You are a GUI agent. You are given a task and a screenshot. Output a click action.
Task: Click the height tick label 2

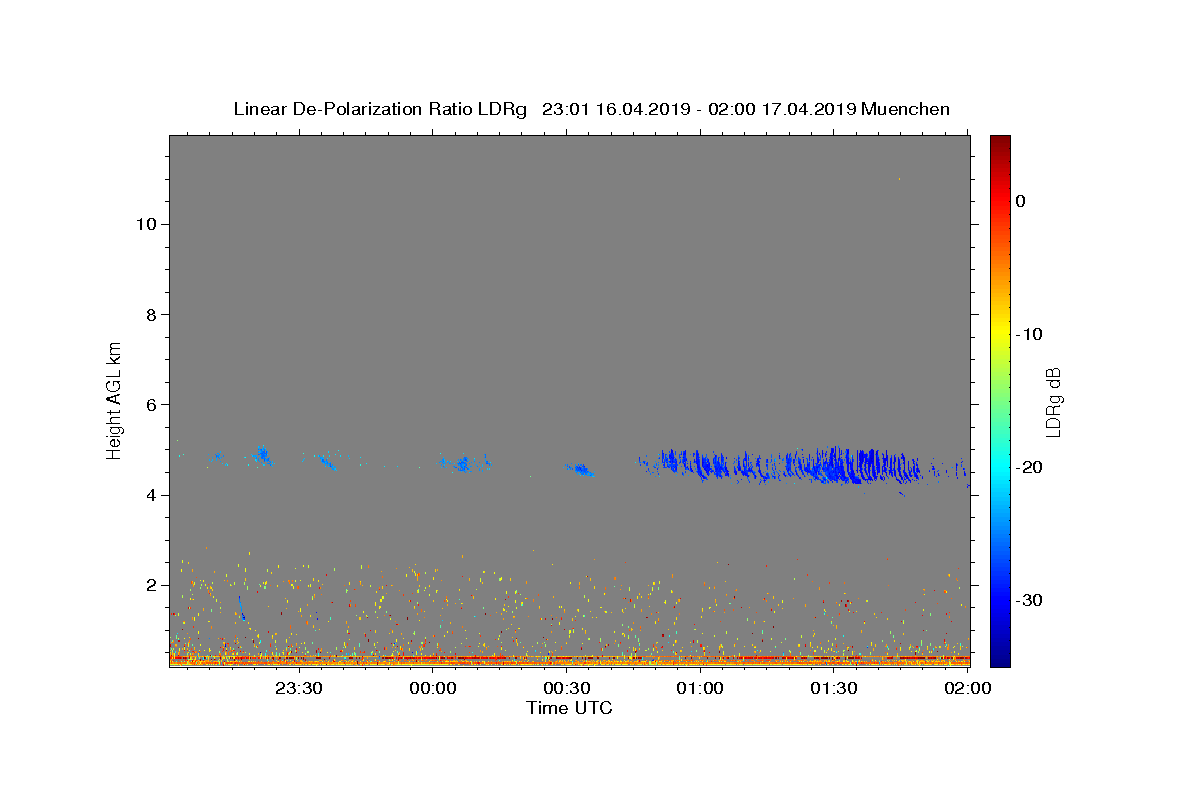coord(151,585)
